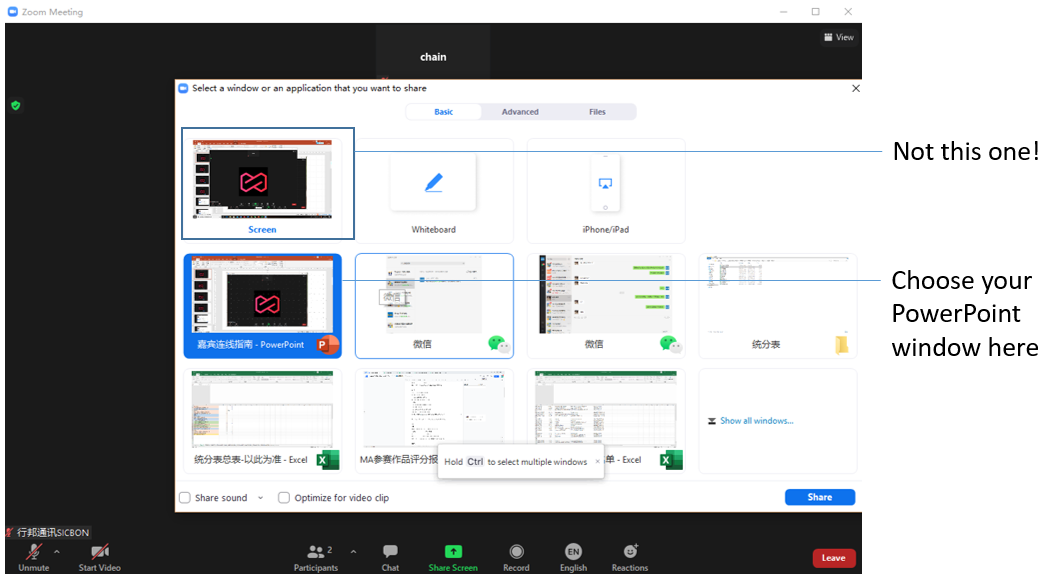Screen dimensions: 1062x575
Task: Select the Whiteboard share option
Action: 433,190
